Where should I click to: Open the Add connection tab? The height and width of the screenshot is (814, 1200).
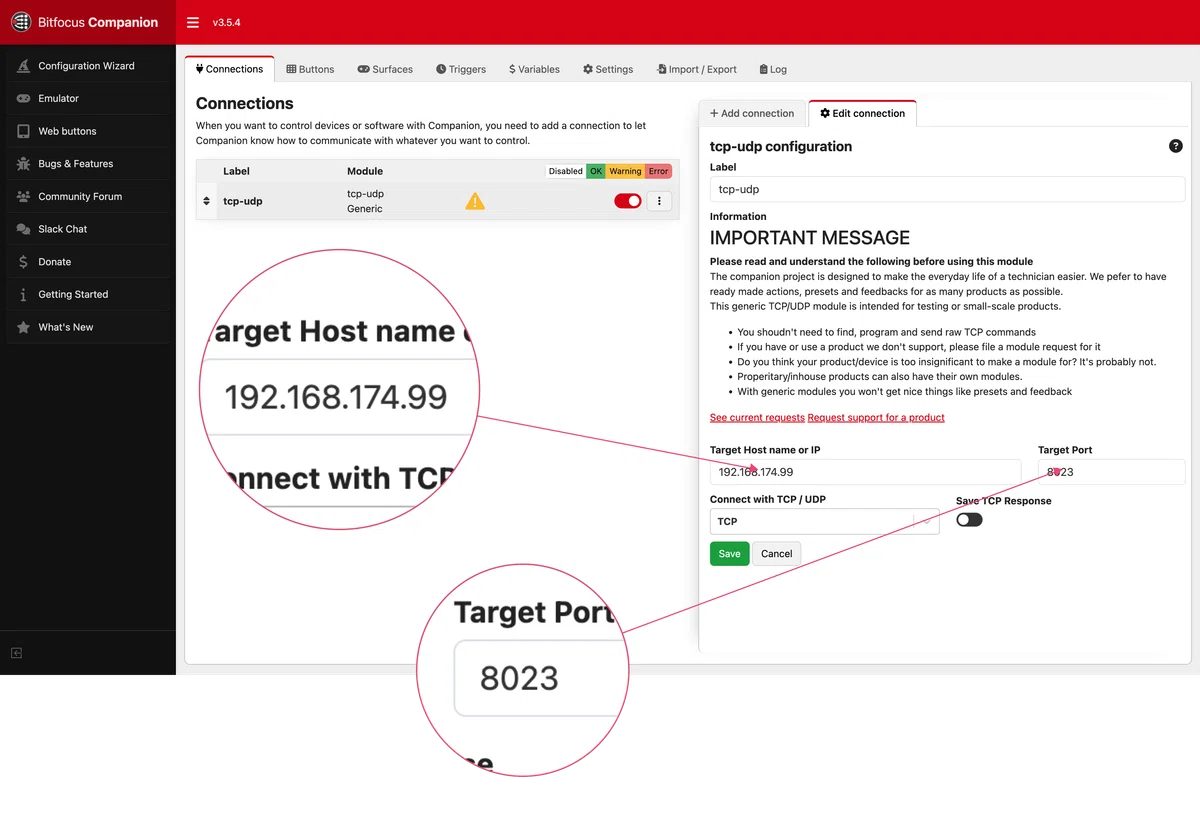[752, 113]
